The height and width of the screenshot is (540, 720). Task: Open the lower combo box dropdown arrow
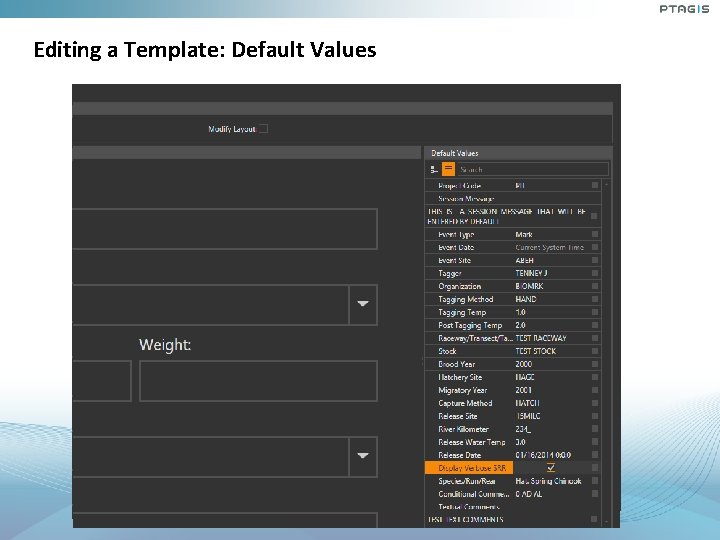click(x=363, y=456)
